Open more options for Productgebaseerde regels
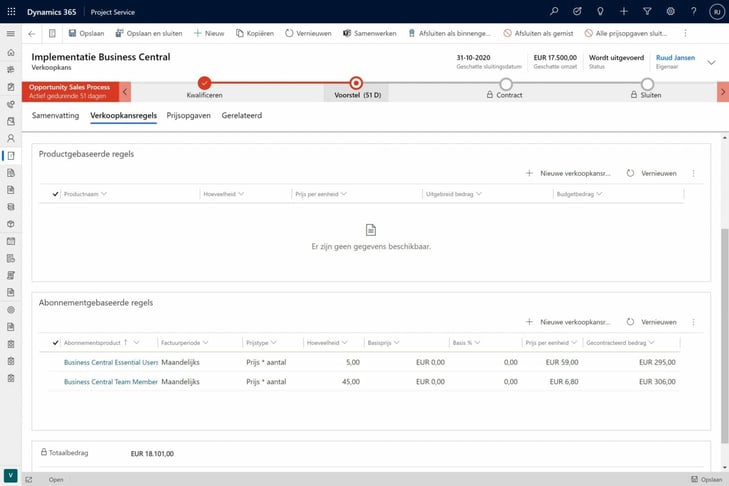The width and height of the screenshot is (729, 486). (x=693, y=173)
